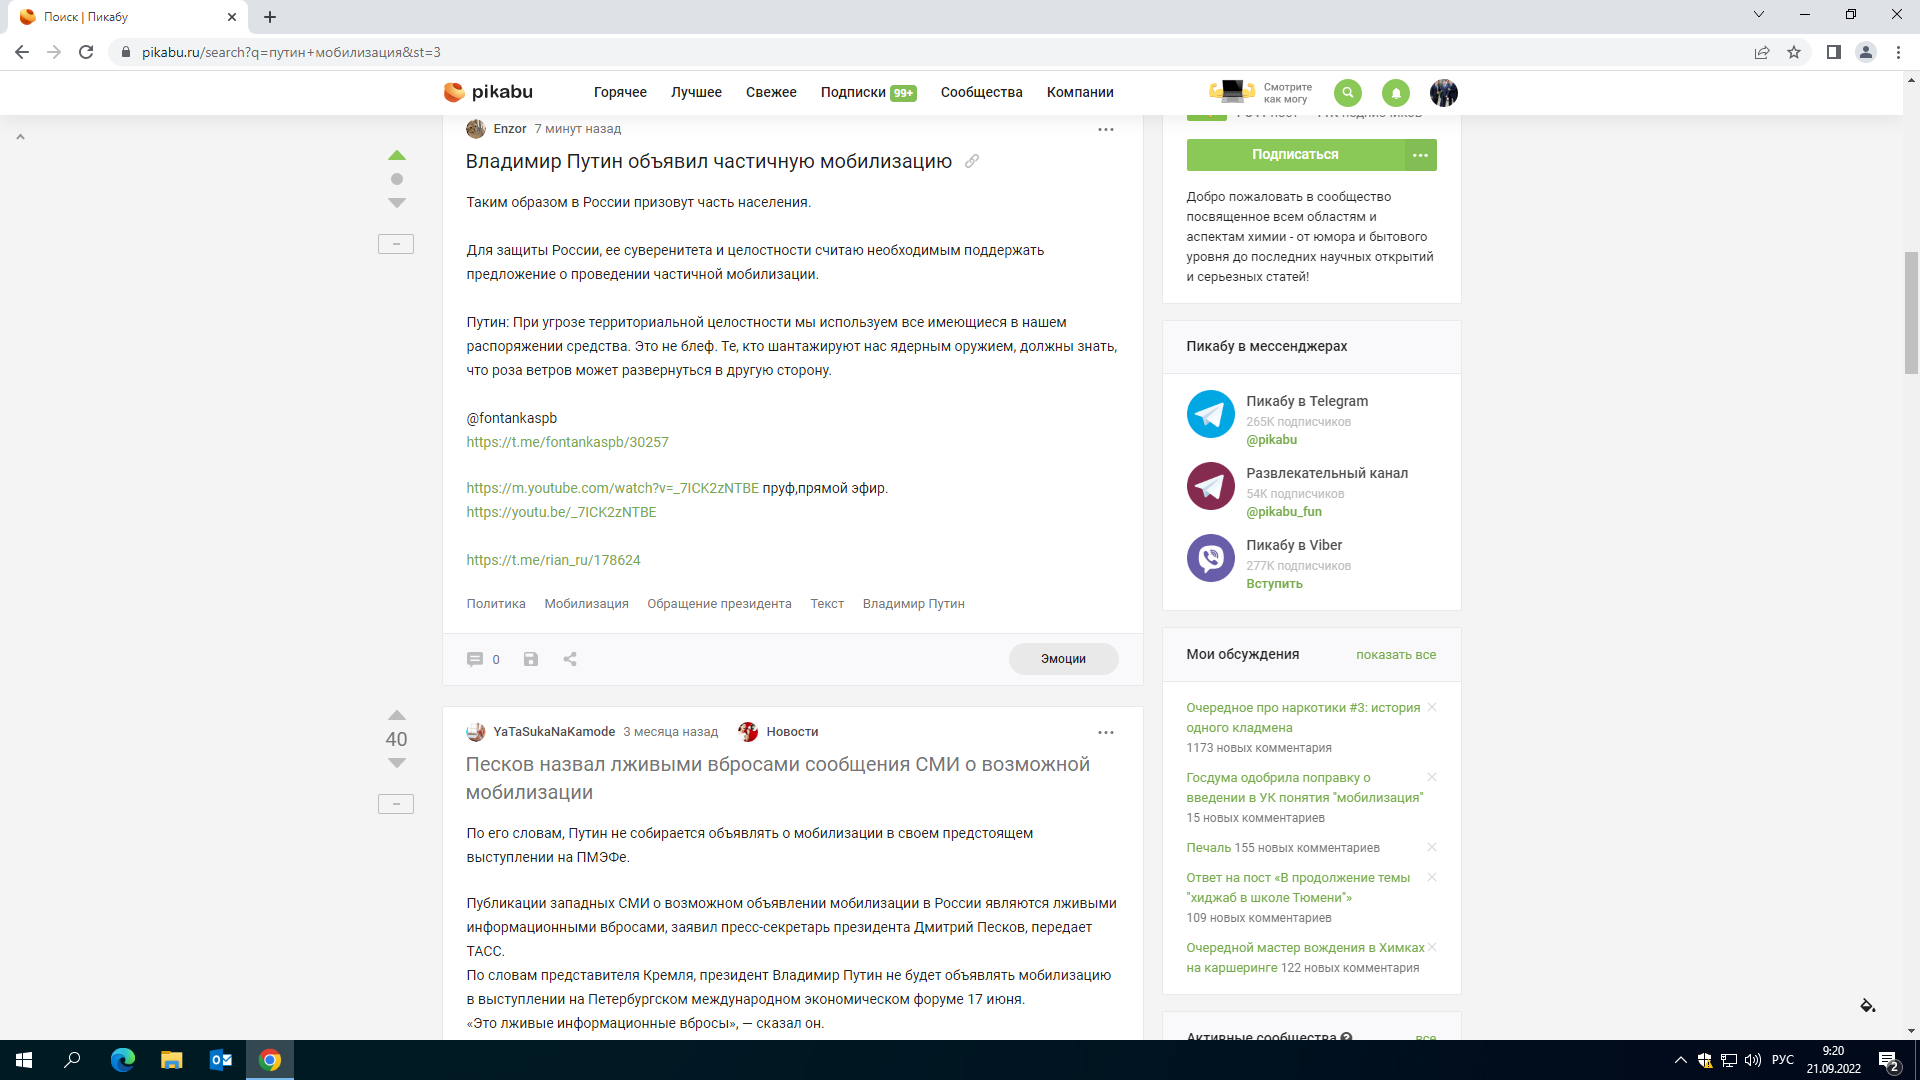Viewport: 1920px width, 1080px height.
Task: Click показать все in Мои обсуждения
Action: pos(1396,655)
